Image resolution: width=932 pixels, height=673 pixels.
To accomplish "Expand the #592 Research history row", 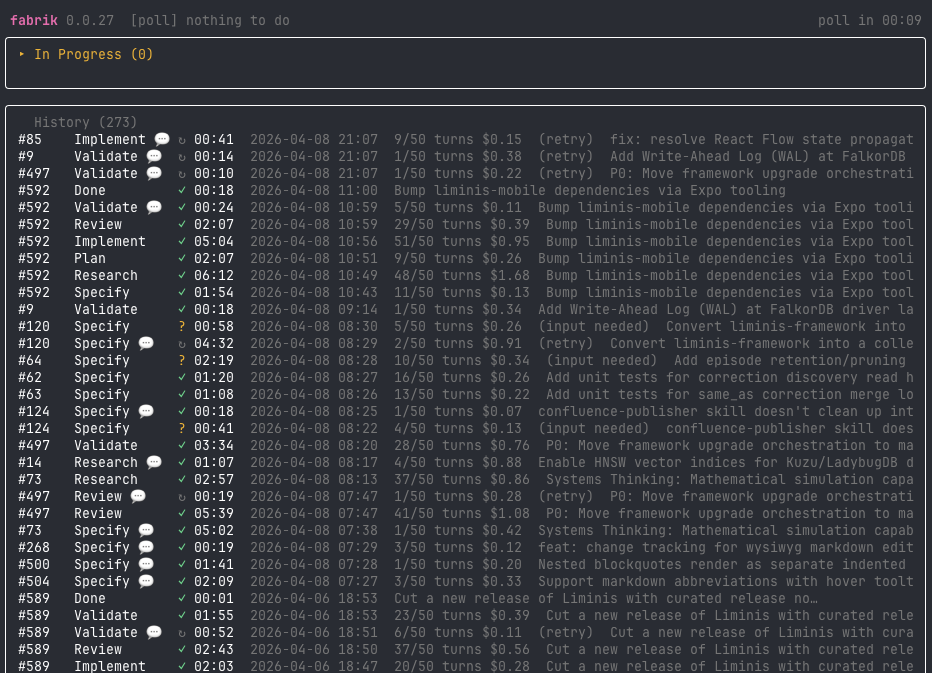I will click(x=105, y=276).
